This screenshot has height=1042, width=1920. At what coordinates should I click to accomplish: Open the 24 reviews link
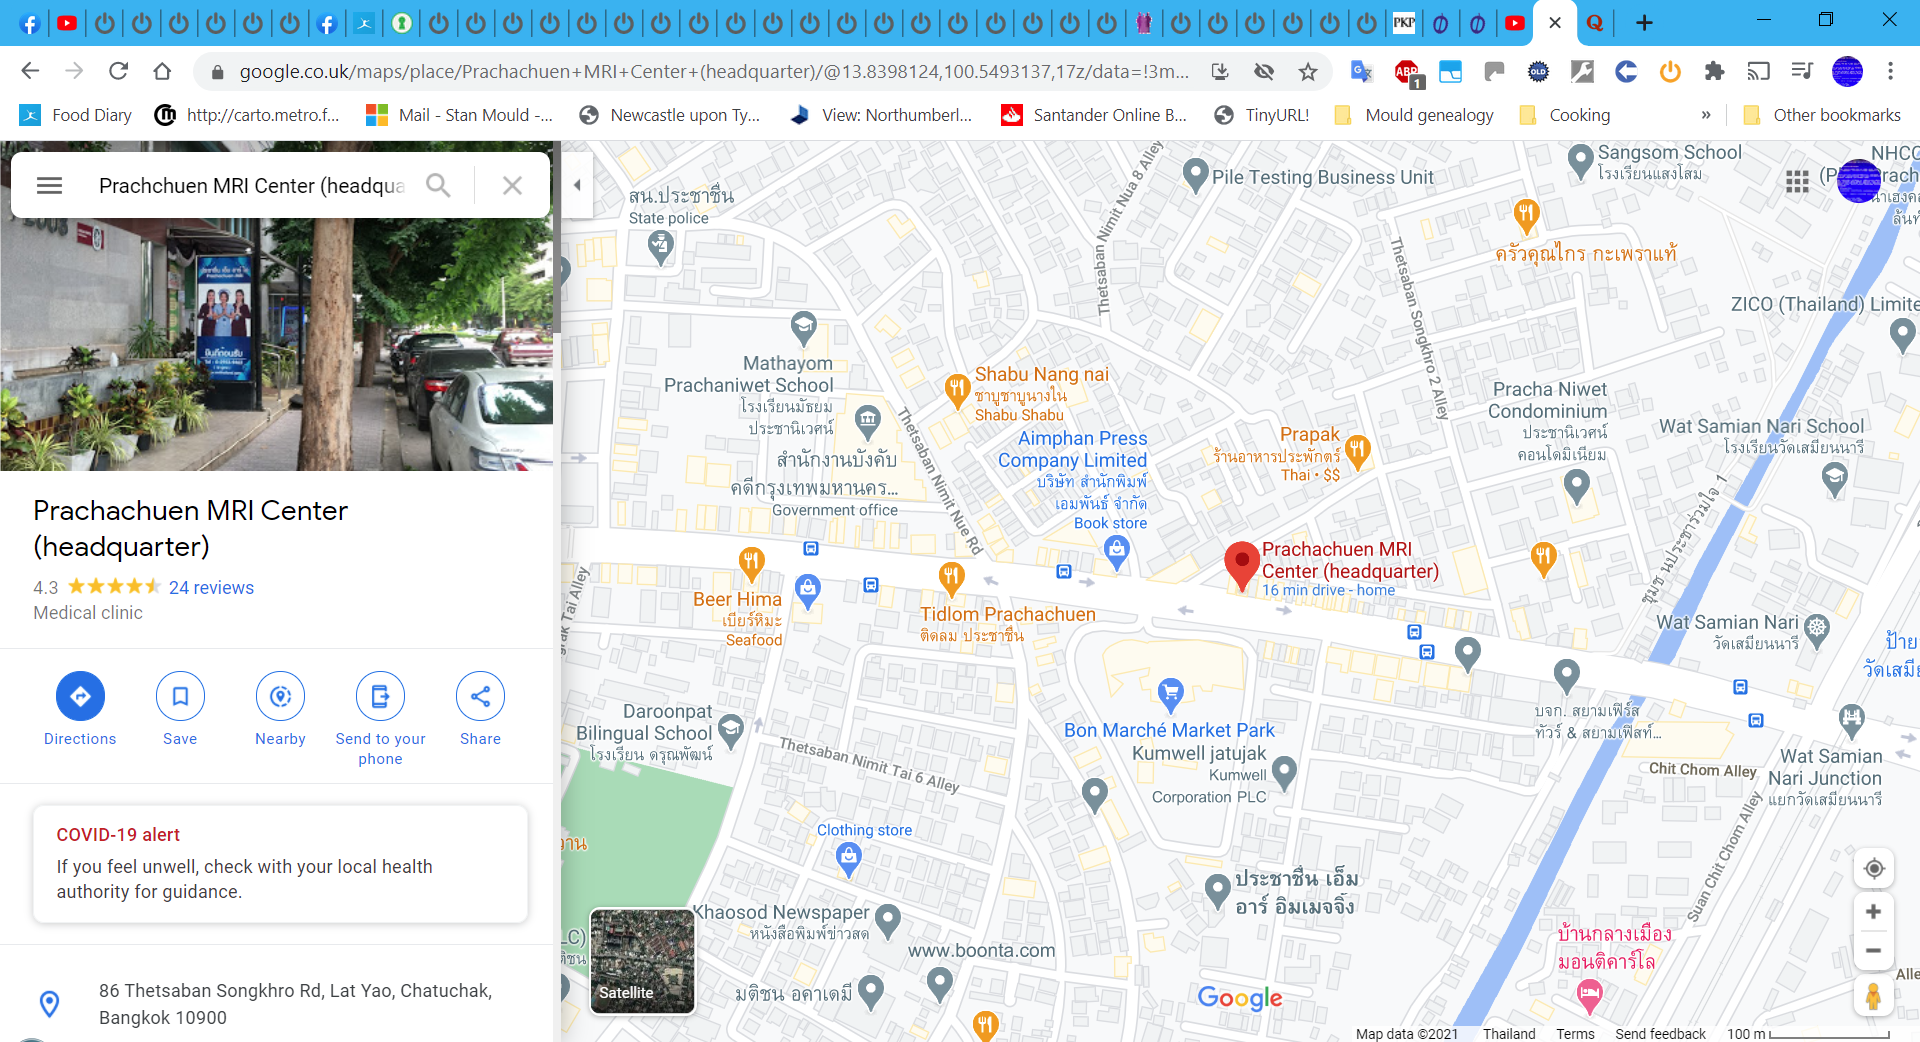tap(211, 588)
